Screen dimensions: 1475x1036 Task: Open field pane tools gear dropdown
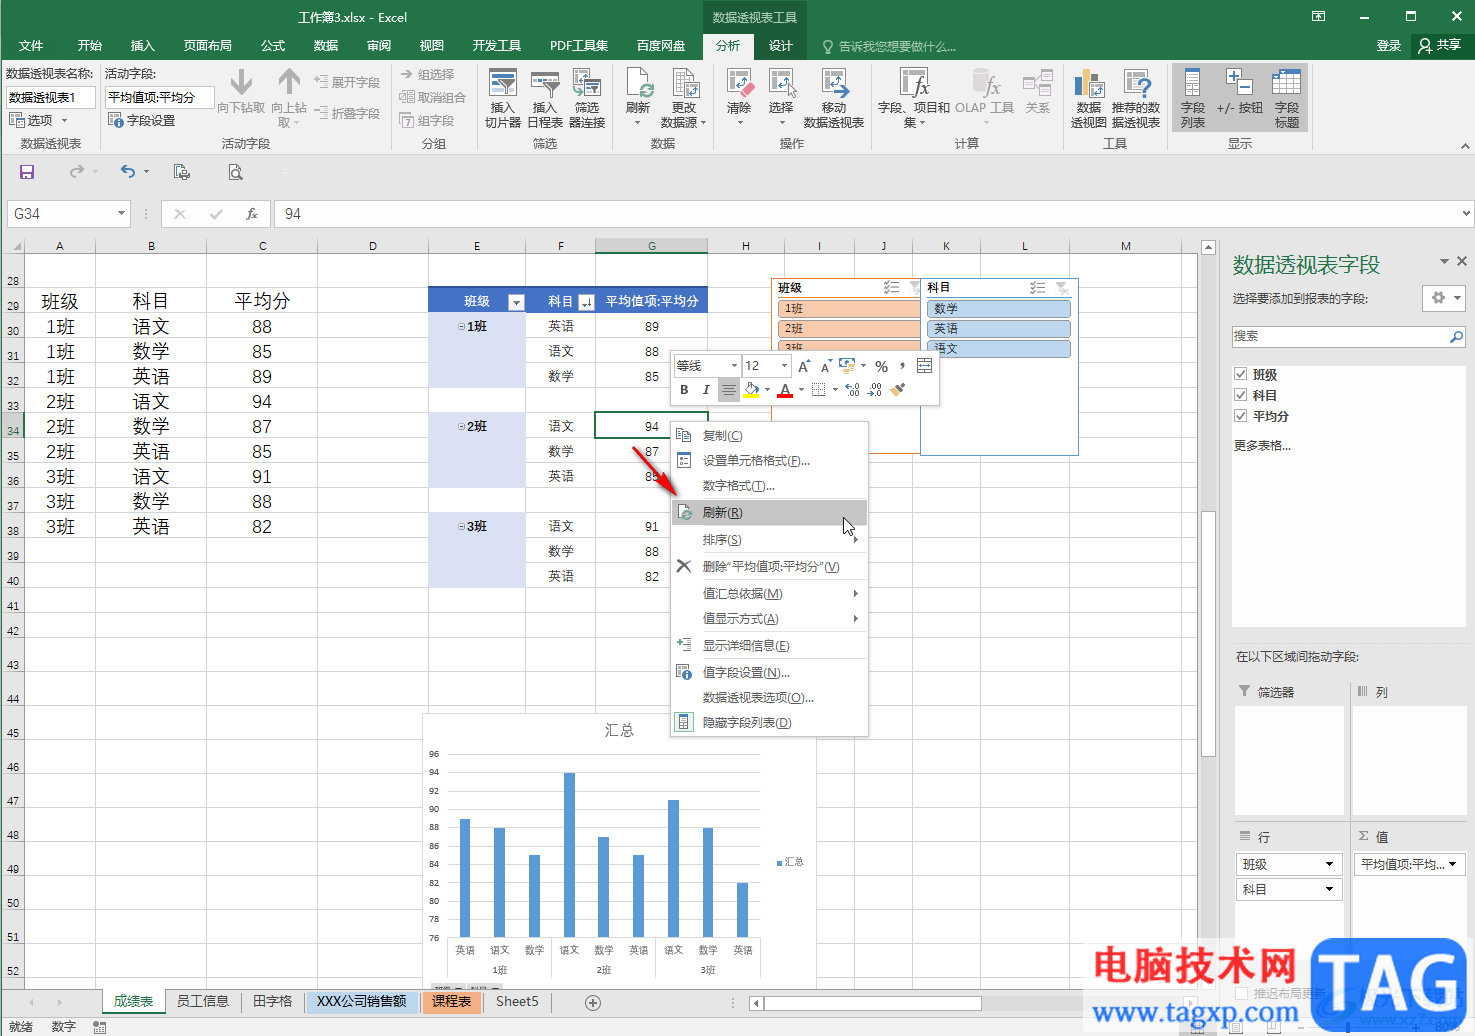[x=1444, y=298]
